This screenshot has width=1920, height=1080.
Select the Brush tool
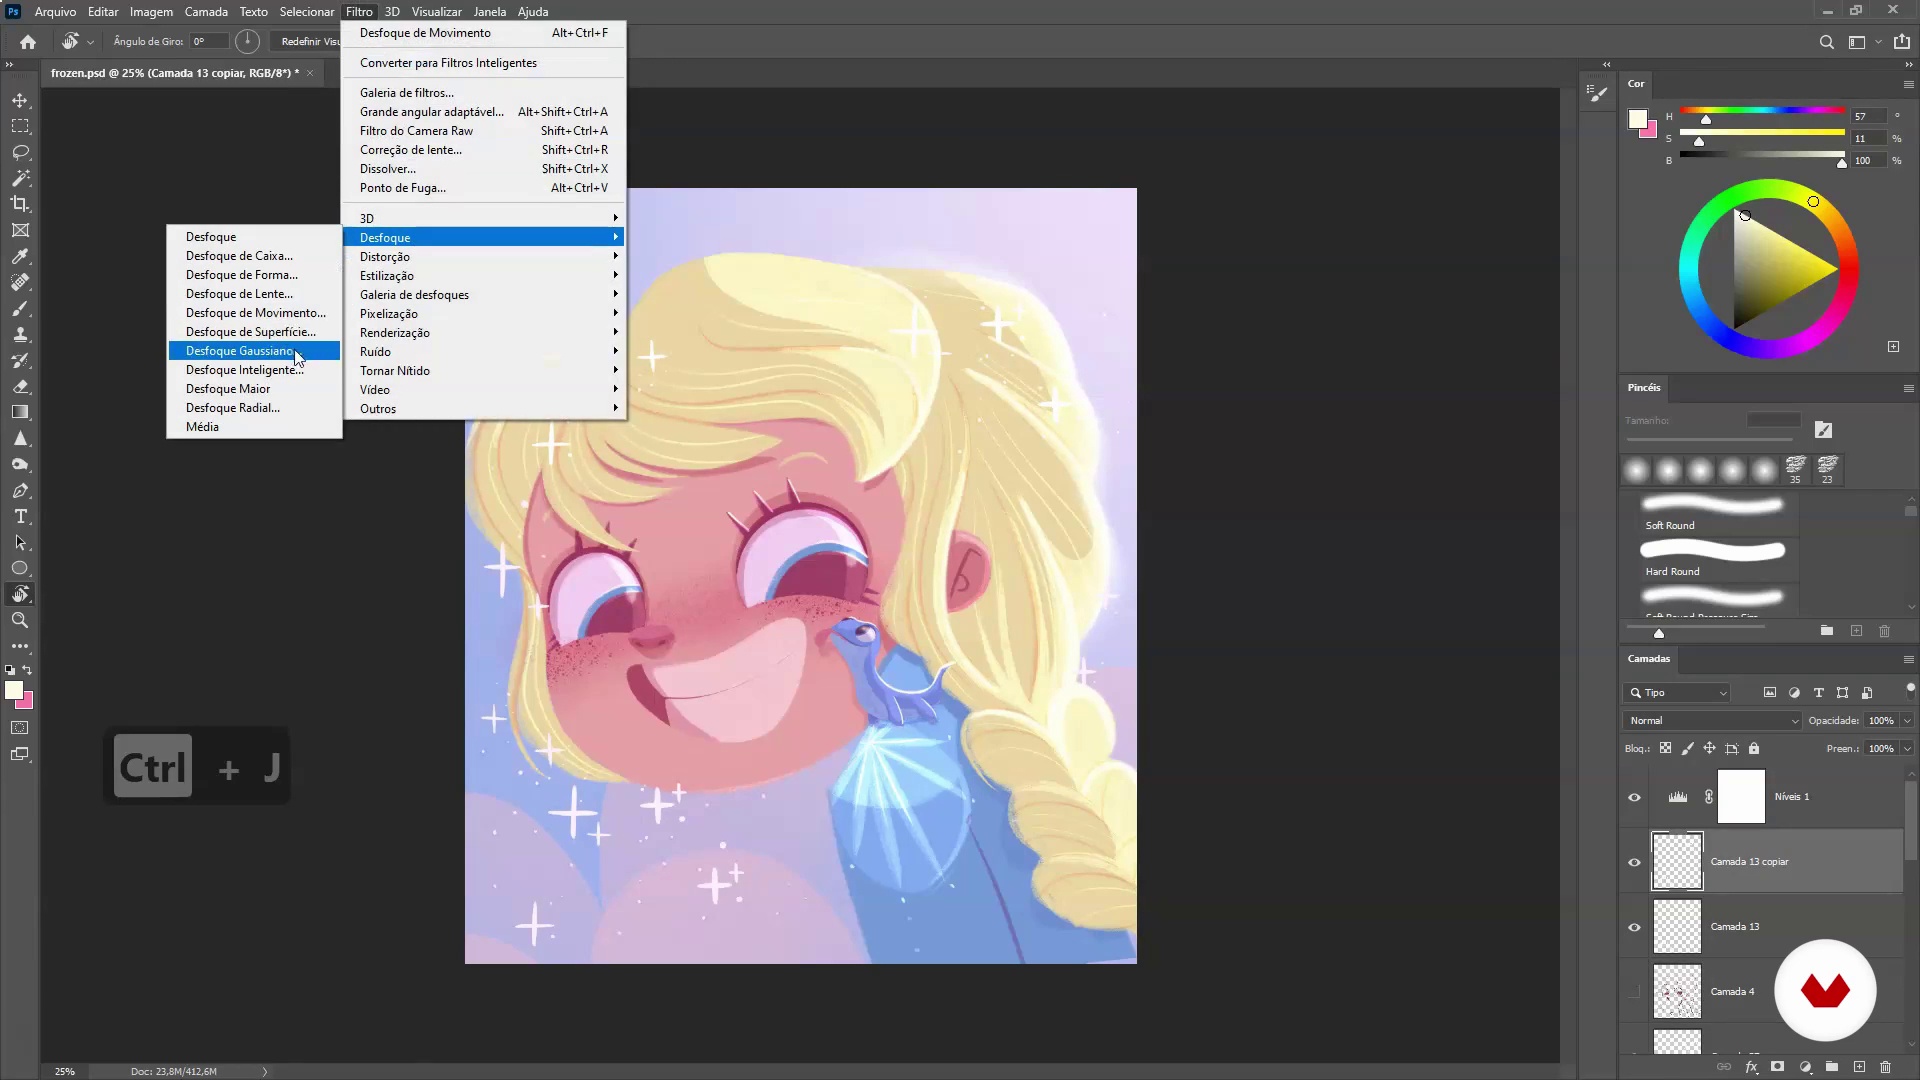20,309
